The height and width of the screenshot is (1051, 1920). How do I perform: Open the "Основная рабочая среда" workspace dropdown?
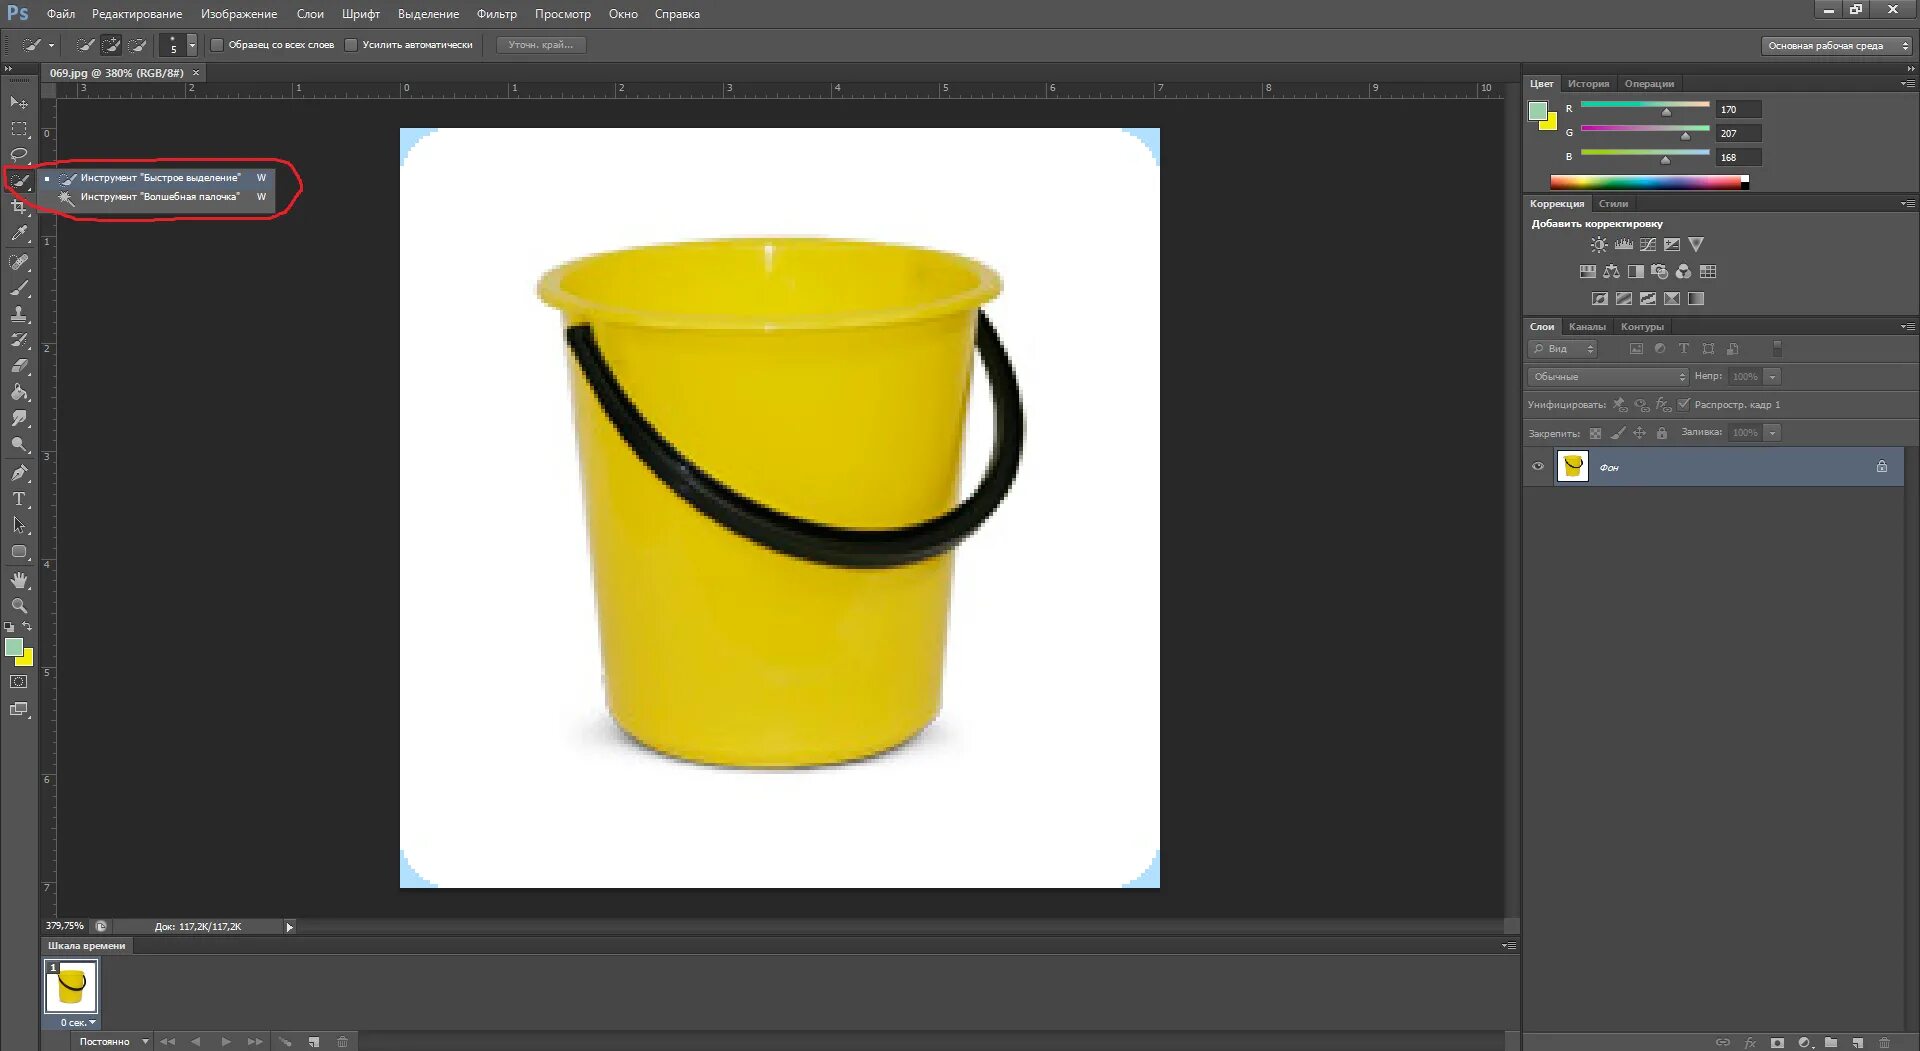1836,46
